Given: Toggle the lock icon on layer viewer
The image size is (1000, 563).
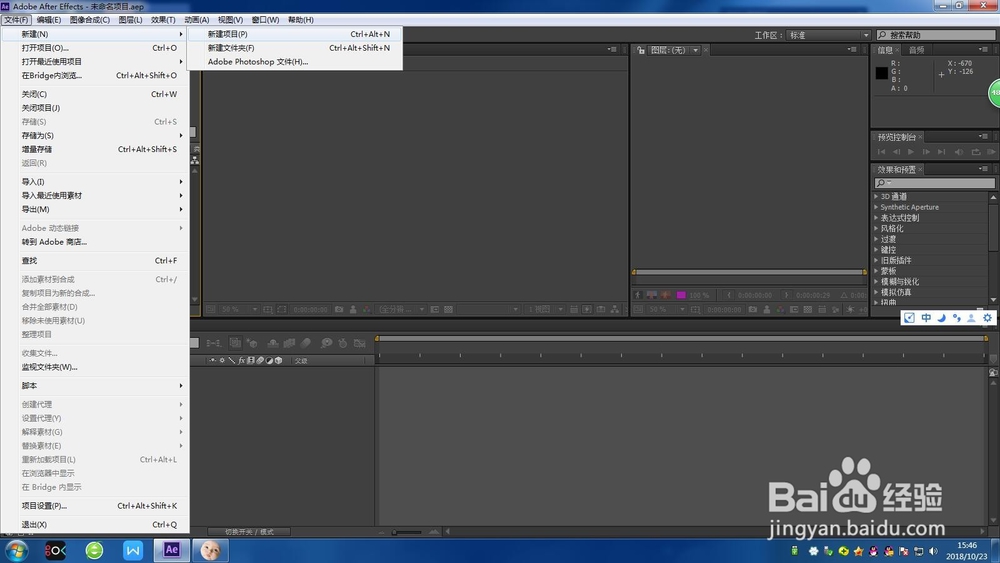Looking at the screenshot, I should click(x=640, y=50).
